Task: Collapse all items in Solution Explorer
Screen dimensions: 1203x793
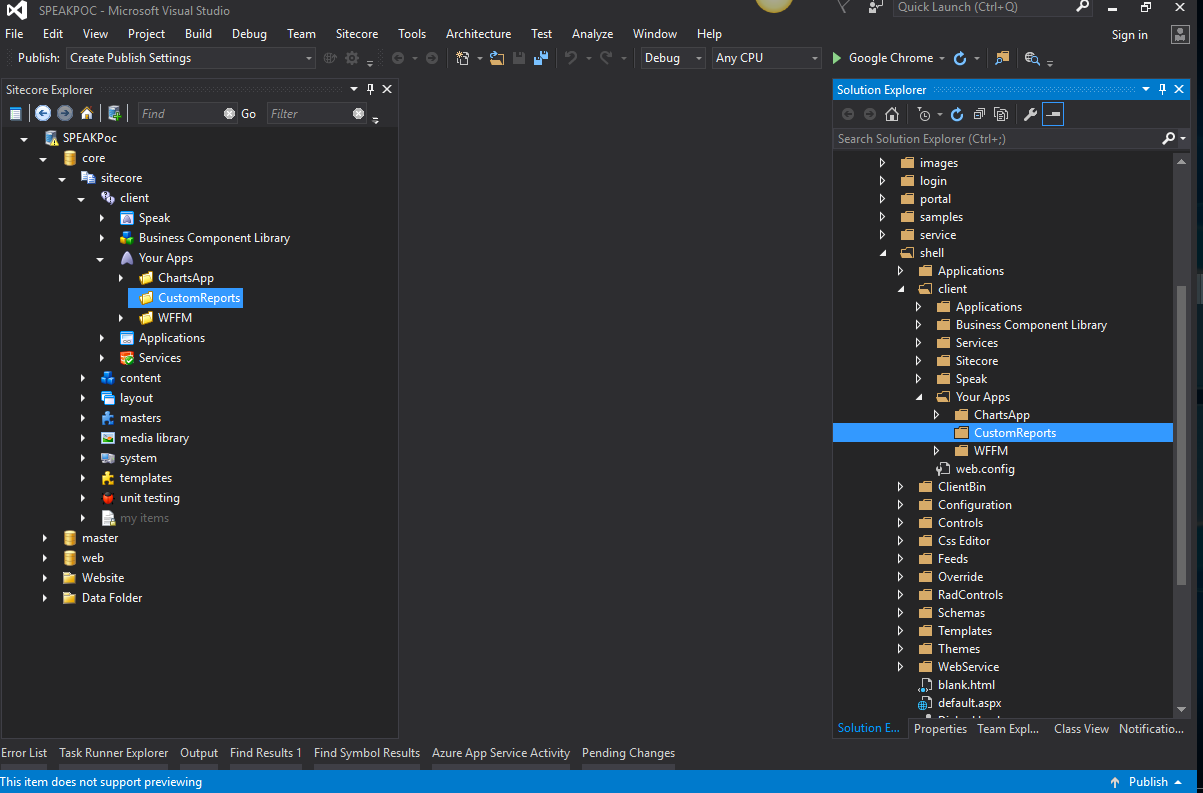Action: 980,113
